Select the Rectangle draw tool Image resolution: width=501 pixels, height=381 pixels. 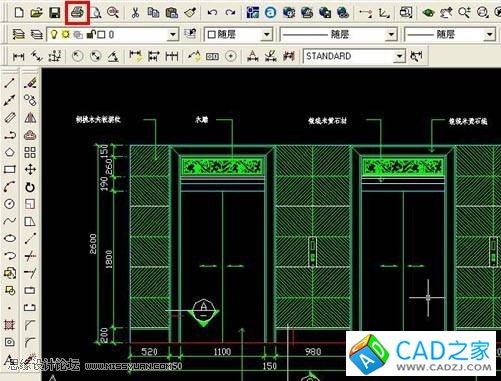9,169
